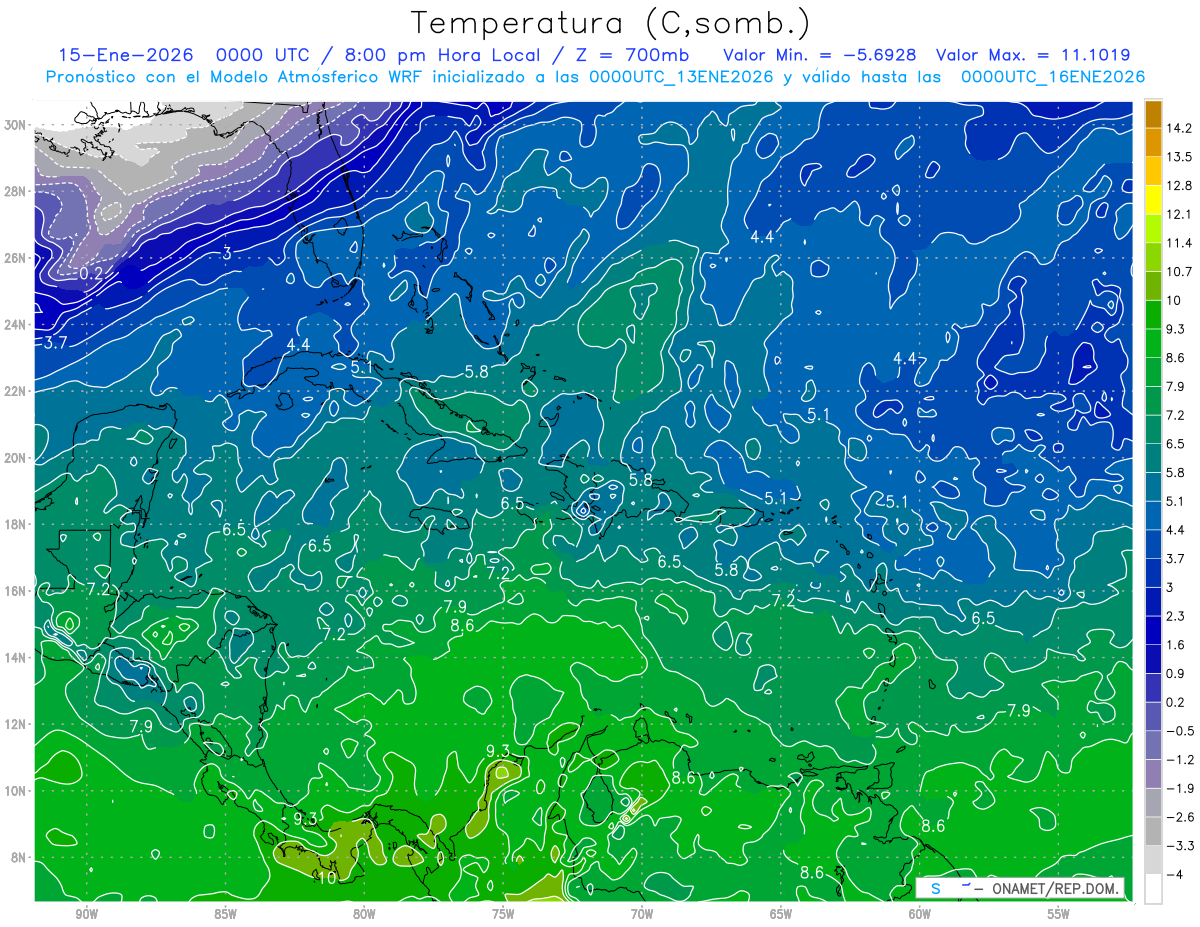Viewport: 1200px width, 927px height.
Task: Click the white legend band below -4
Action: [1153, 888]
